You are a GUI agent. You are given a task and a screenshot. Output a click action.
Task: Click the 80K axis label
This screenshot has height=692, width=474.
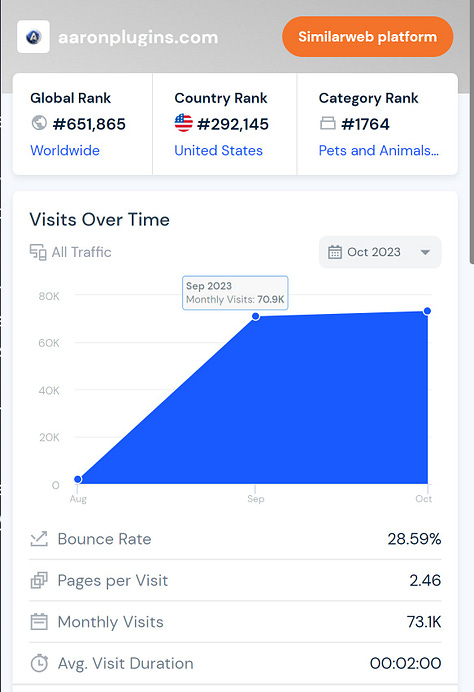pos(49,296)
